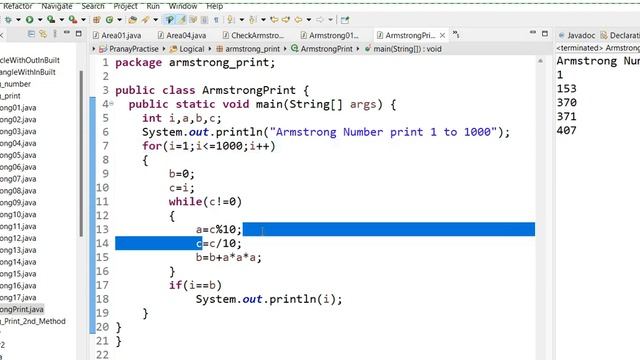Click armstrong_print breadcrumb segment
640x360 pixels.
tap(248, 49)
